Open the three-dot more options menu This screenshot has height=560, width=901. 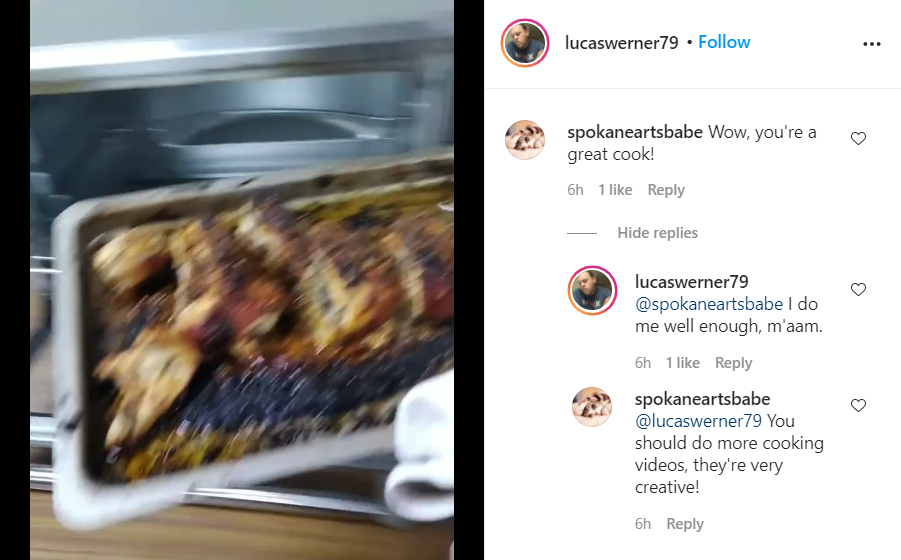[x=872, y=44]
